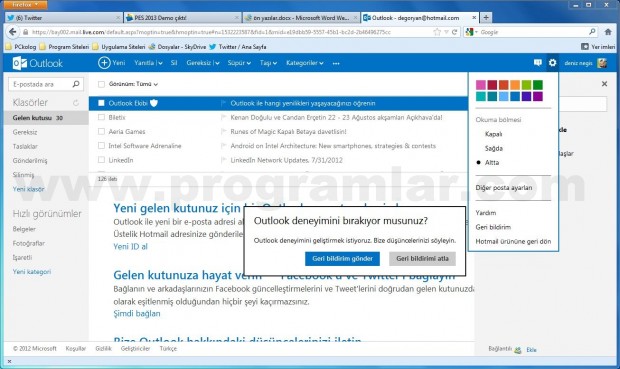Image resolution: width=620 pixels, height=369 pixels.
Task: Choose the pink color swatch theme
Action: [x=481, y=85]
